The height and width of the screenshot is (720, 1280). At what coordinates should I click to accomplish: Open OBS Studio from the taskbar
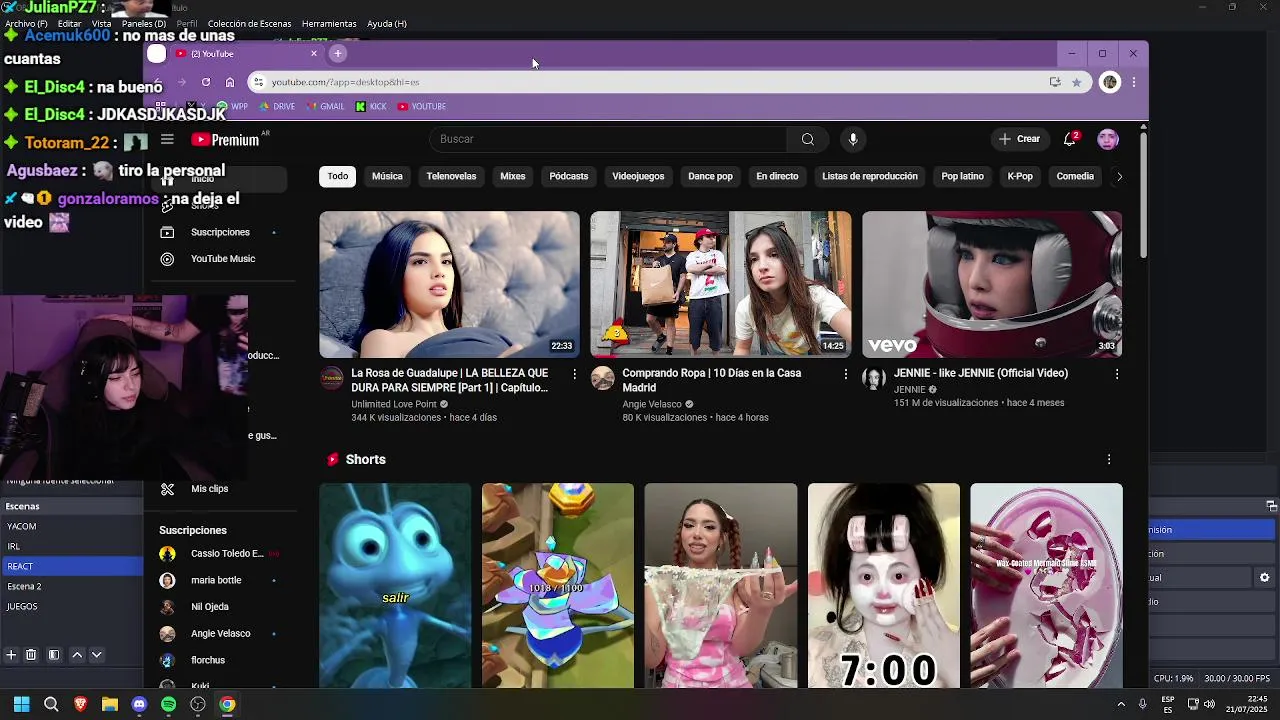[x=198, y=704]
